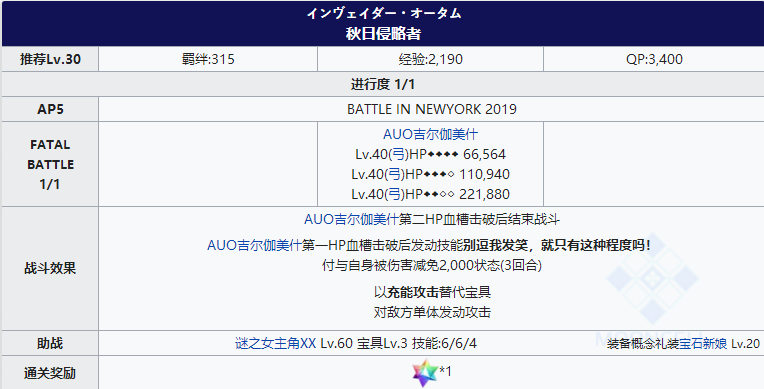Click the 宝具Lv.3 support text
Viewport: 764px width, 389px height.
pyautogui.click(x=382, y=343)
